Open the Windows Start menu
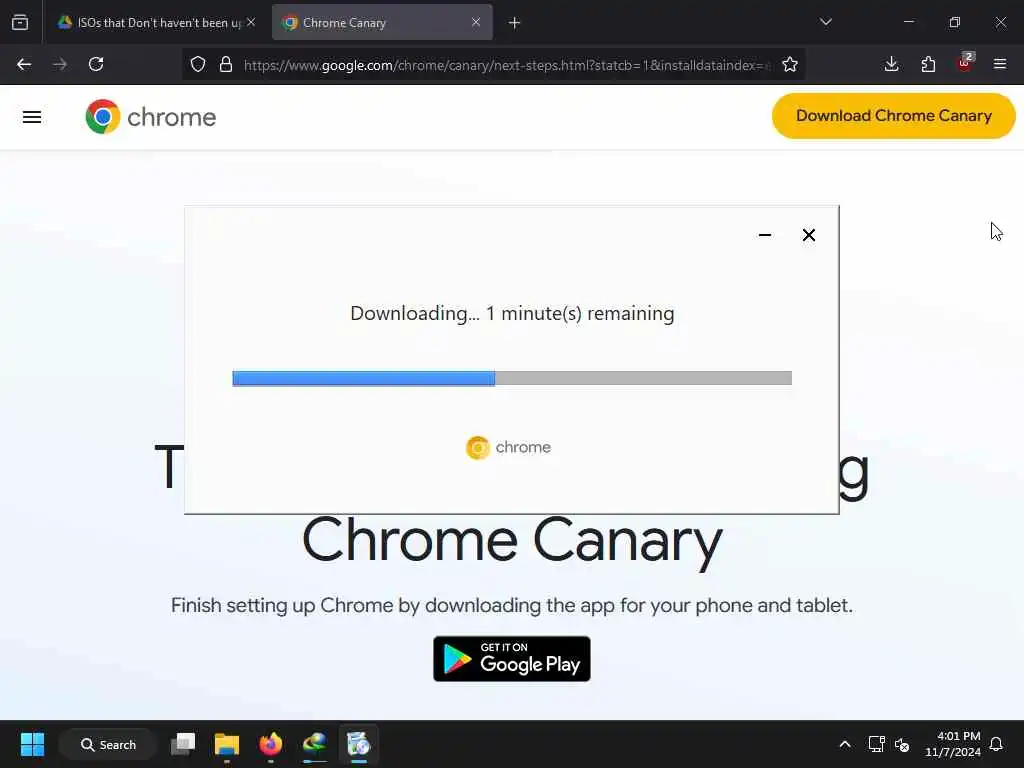Image resolution: width=1024 pixels, height=768 pixels. pyautogui.click(x=32, y=744)
